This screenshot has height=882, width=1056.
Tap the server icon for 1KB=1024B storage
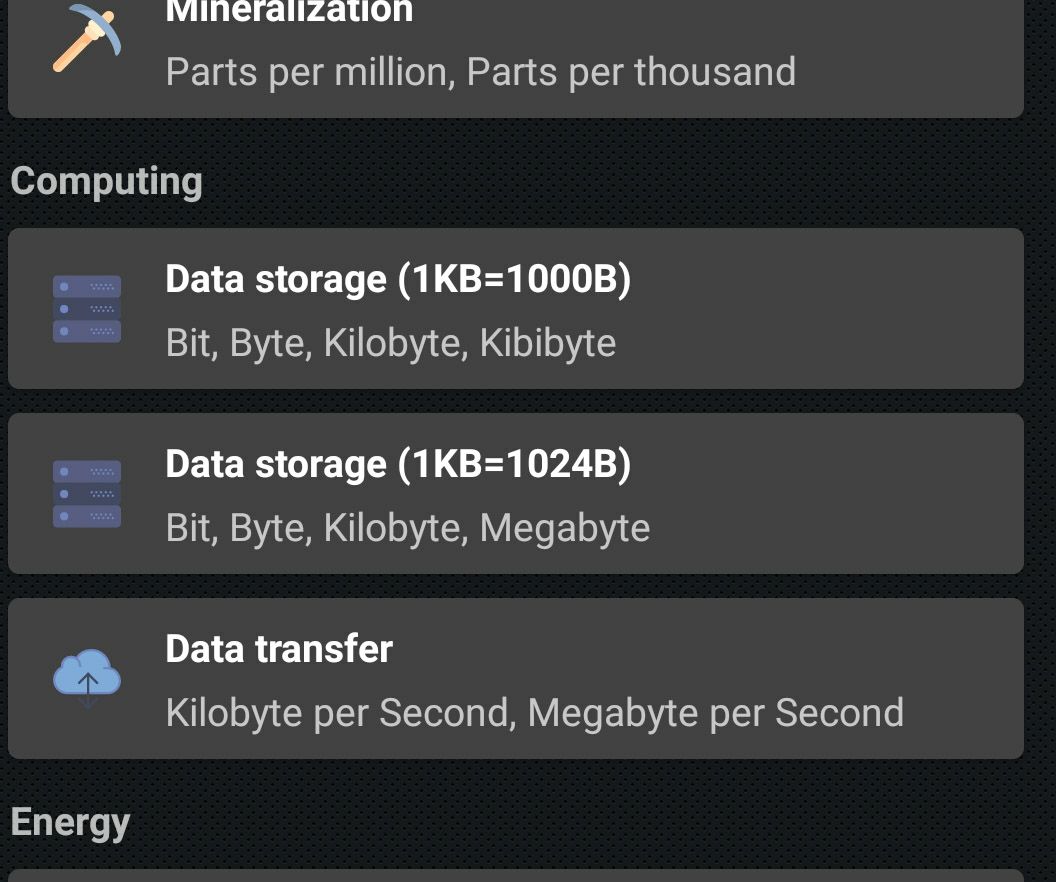pyautogui.click(x=87, y=494)
